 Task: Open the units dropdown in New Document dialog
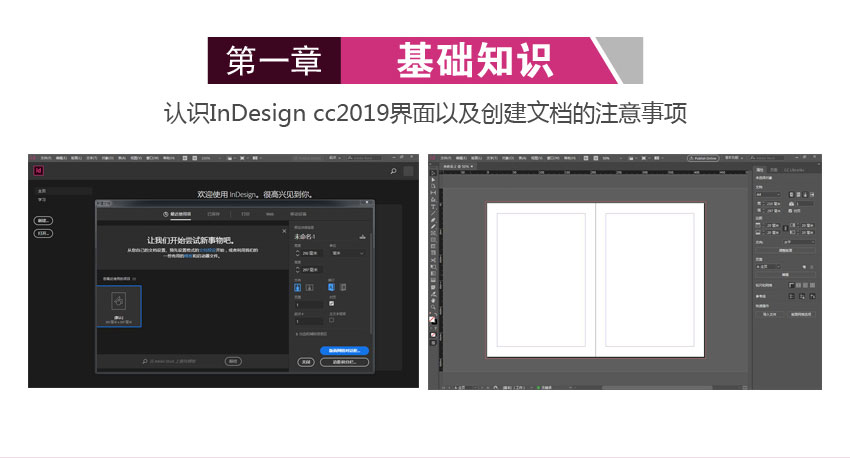tap(348, 253)
